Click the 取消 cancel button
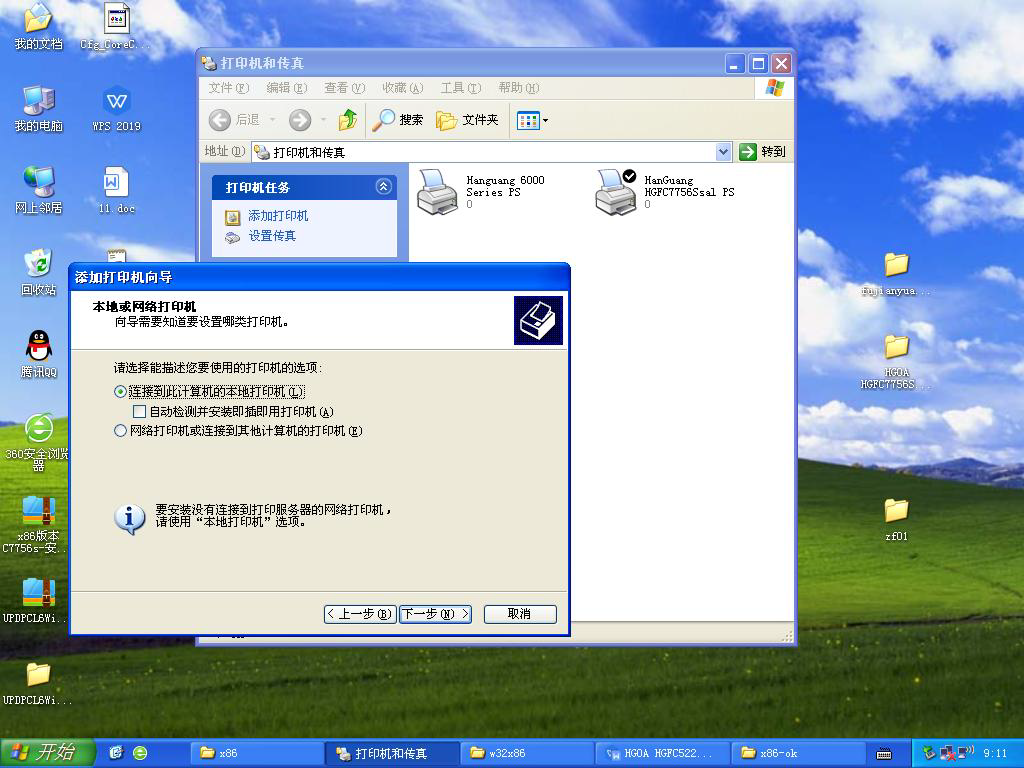Image resolution: width=1024 pixels, height=768 pixels. click(520, 614)
